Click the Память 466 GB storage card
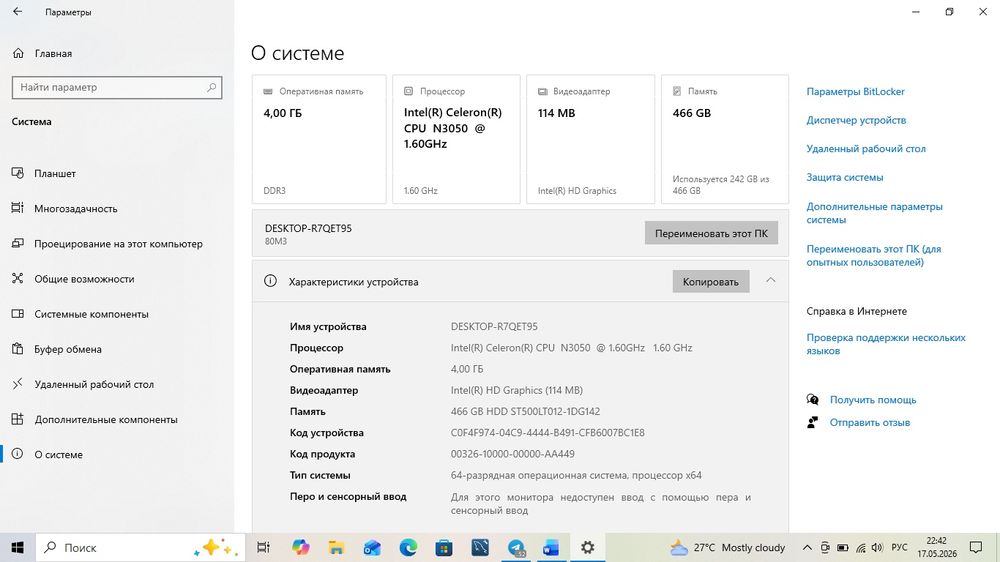Image resolution: width=1000 pixels, height=562 pixels. [724, 139]
